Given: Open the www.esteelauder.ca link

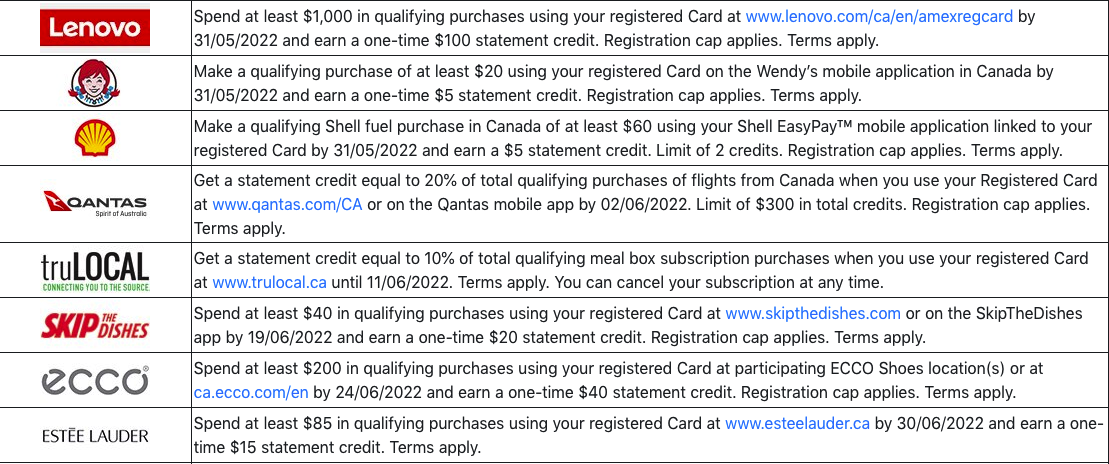Looking at the screenshot, I should 797,424.
